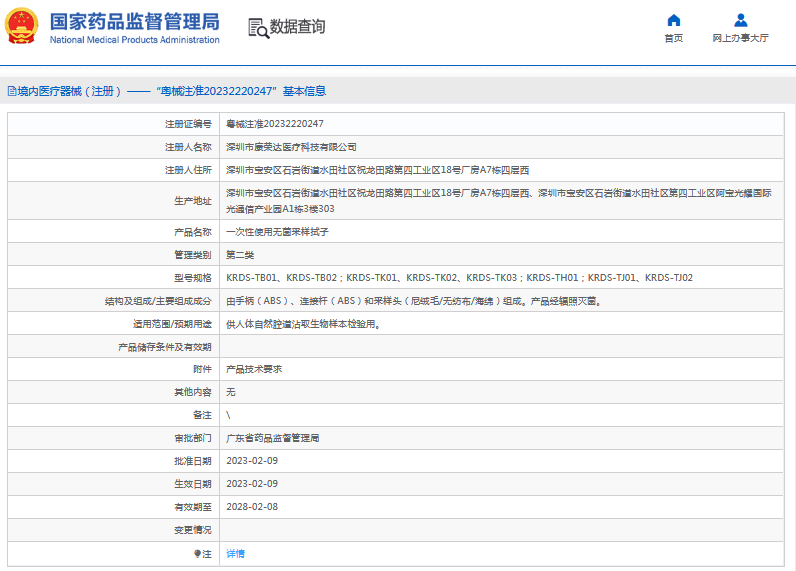Select 其他内容 value 无

[230, 392]
